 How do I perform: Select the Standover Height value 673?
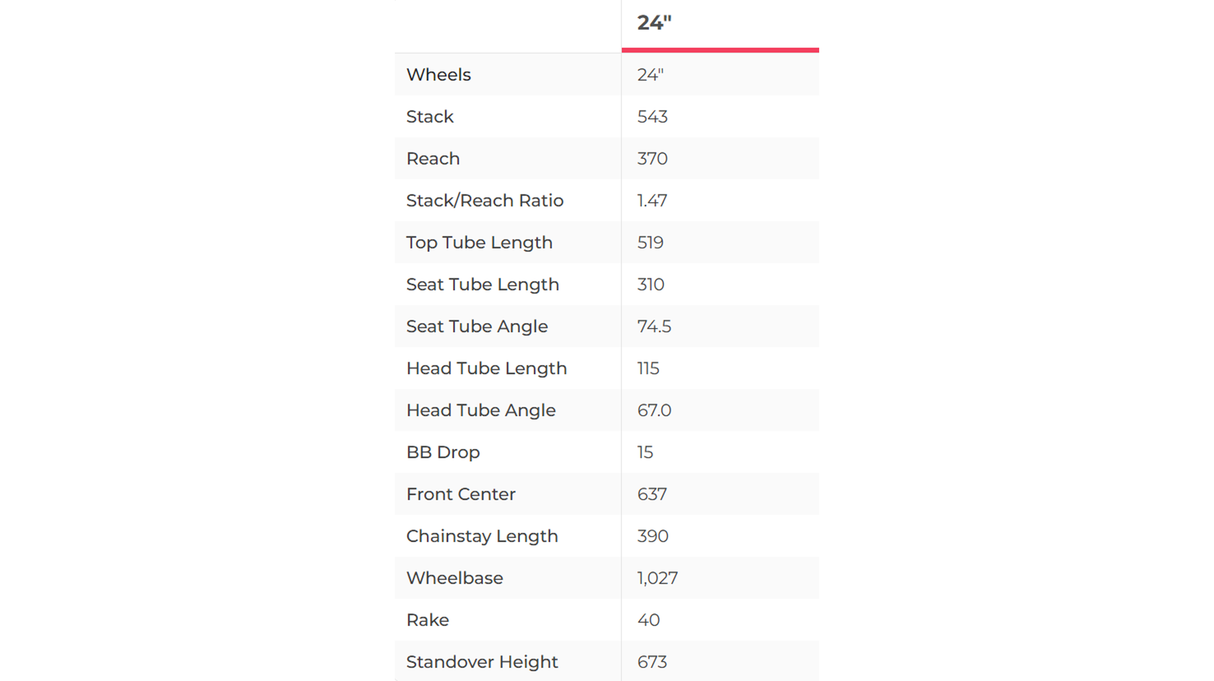point(652,662)
